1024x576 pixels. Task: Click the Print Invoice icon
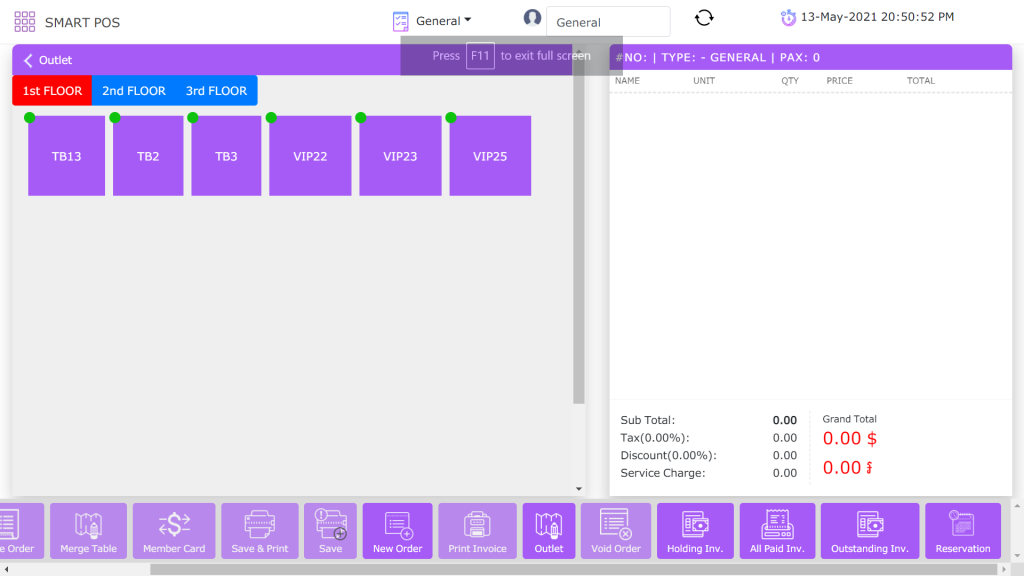tap(477, 530)
